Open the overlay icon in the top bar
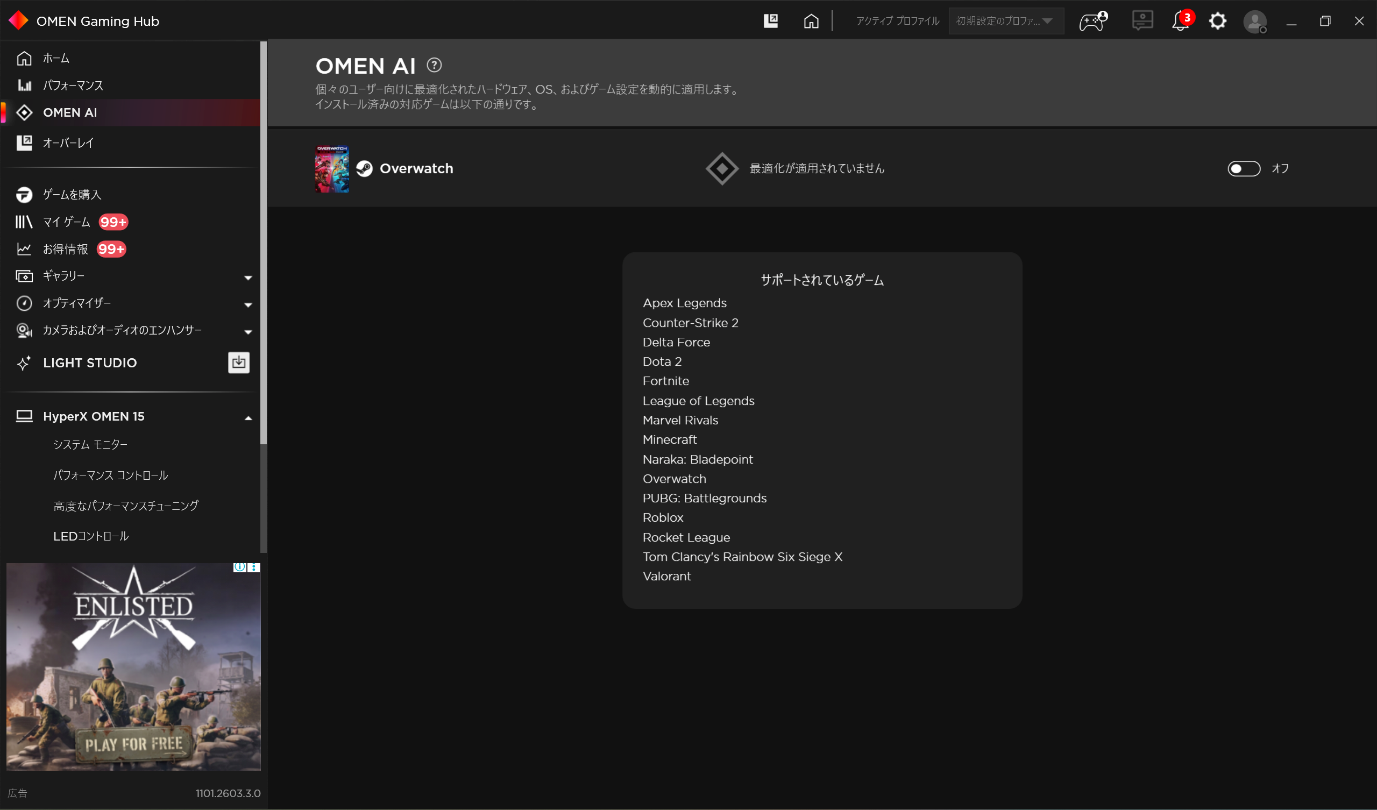Screen dimensions: 1377x810 coord(771,21)
